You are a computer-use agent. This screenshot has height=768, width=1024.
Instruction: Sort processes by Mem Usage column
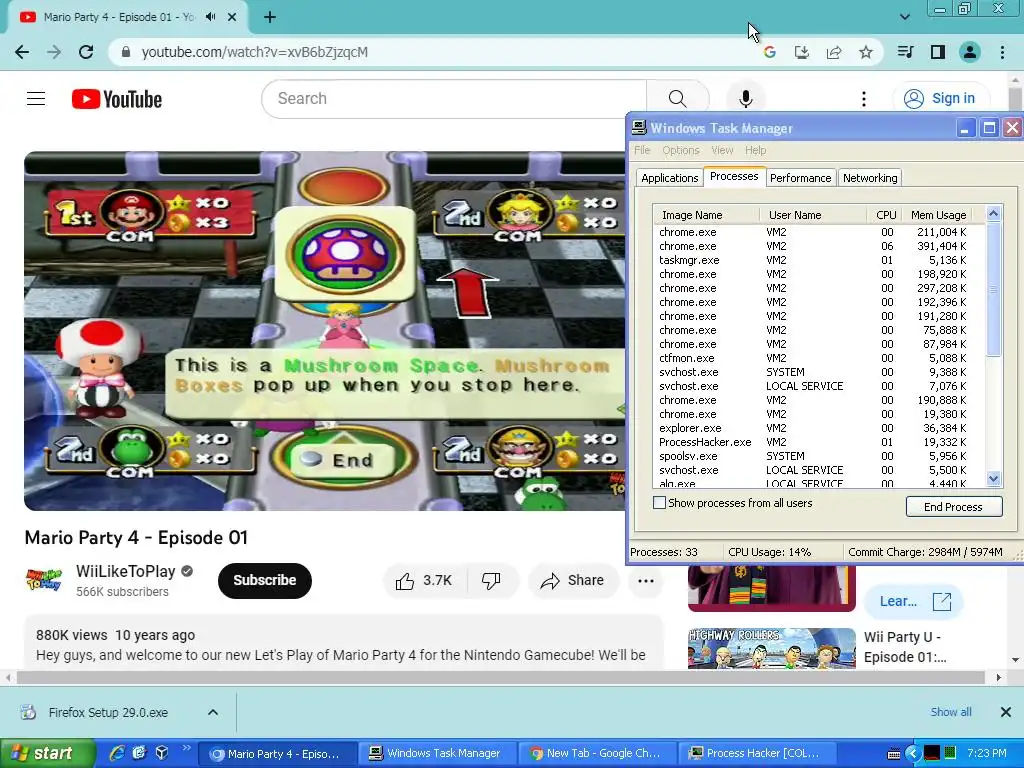(938, 215)
